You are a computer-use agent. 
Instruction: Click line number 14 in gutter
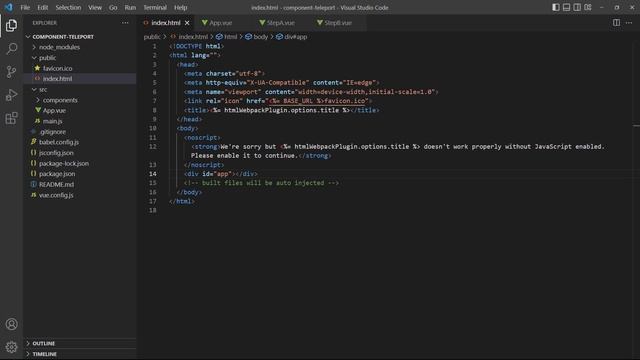pos(152,174)
